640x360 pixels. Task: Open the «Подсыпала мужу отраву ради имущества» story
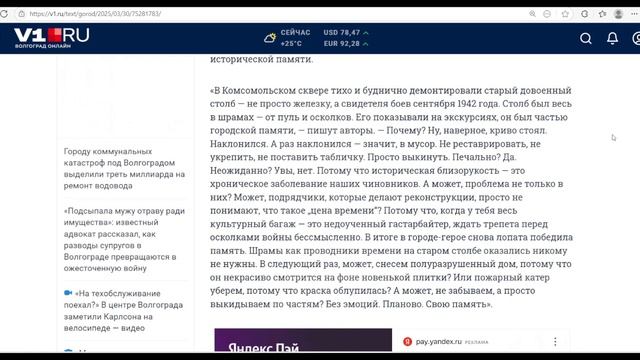pos(124,240)
